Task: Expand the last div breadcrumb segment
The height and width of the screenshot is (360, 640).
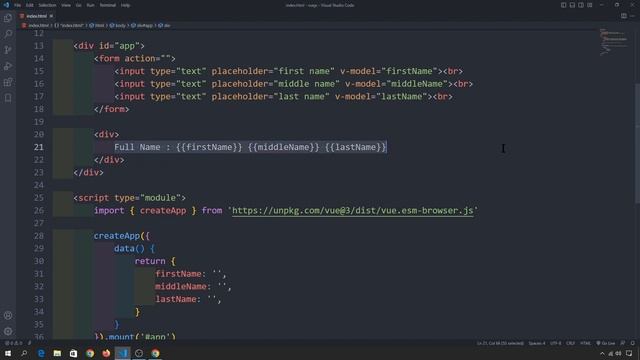Action: 164,25
